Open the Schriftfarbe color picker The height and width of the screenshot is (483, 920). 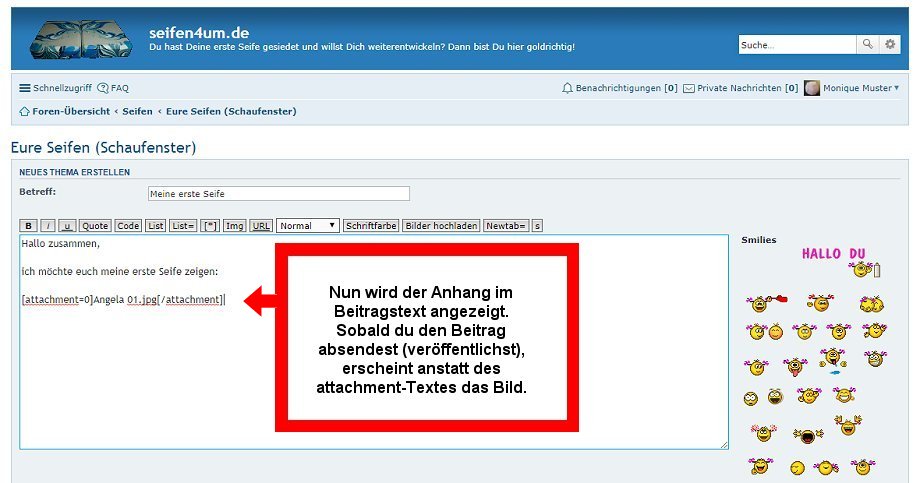coord(371,226)
